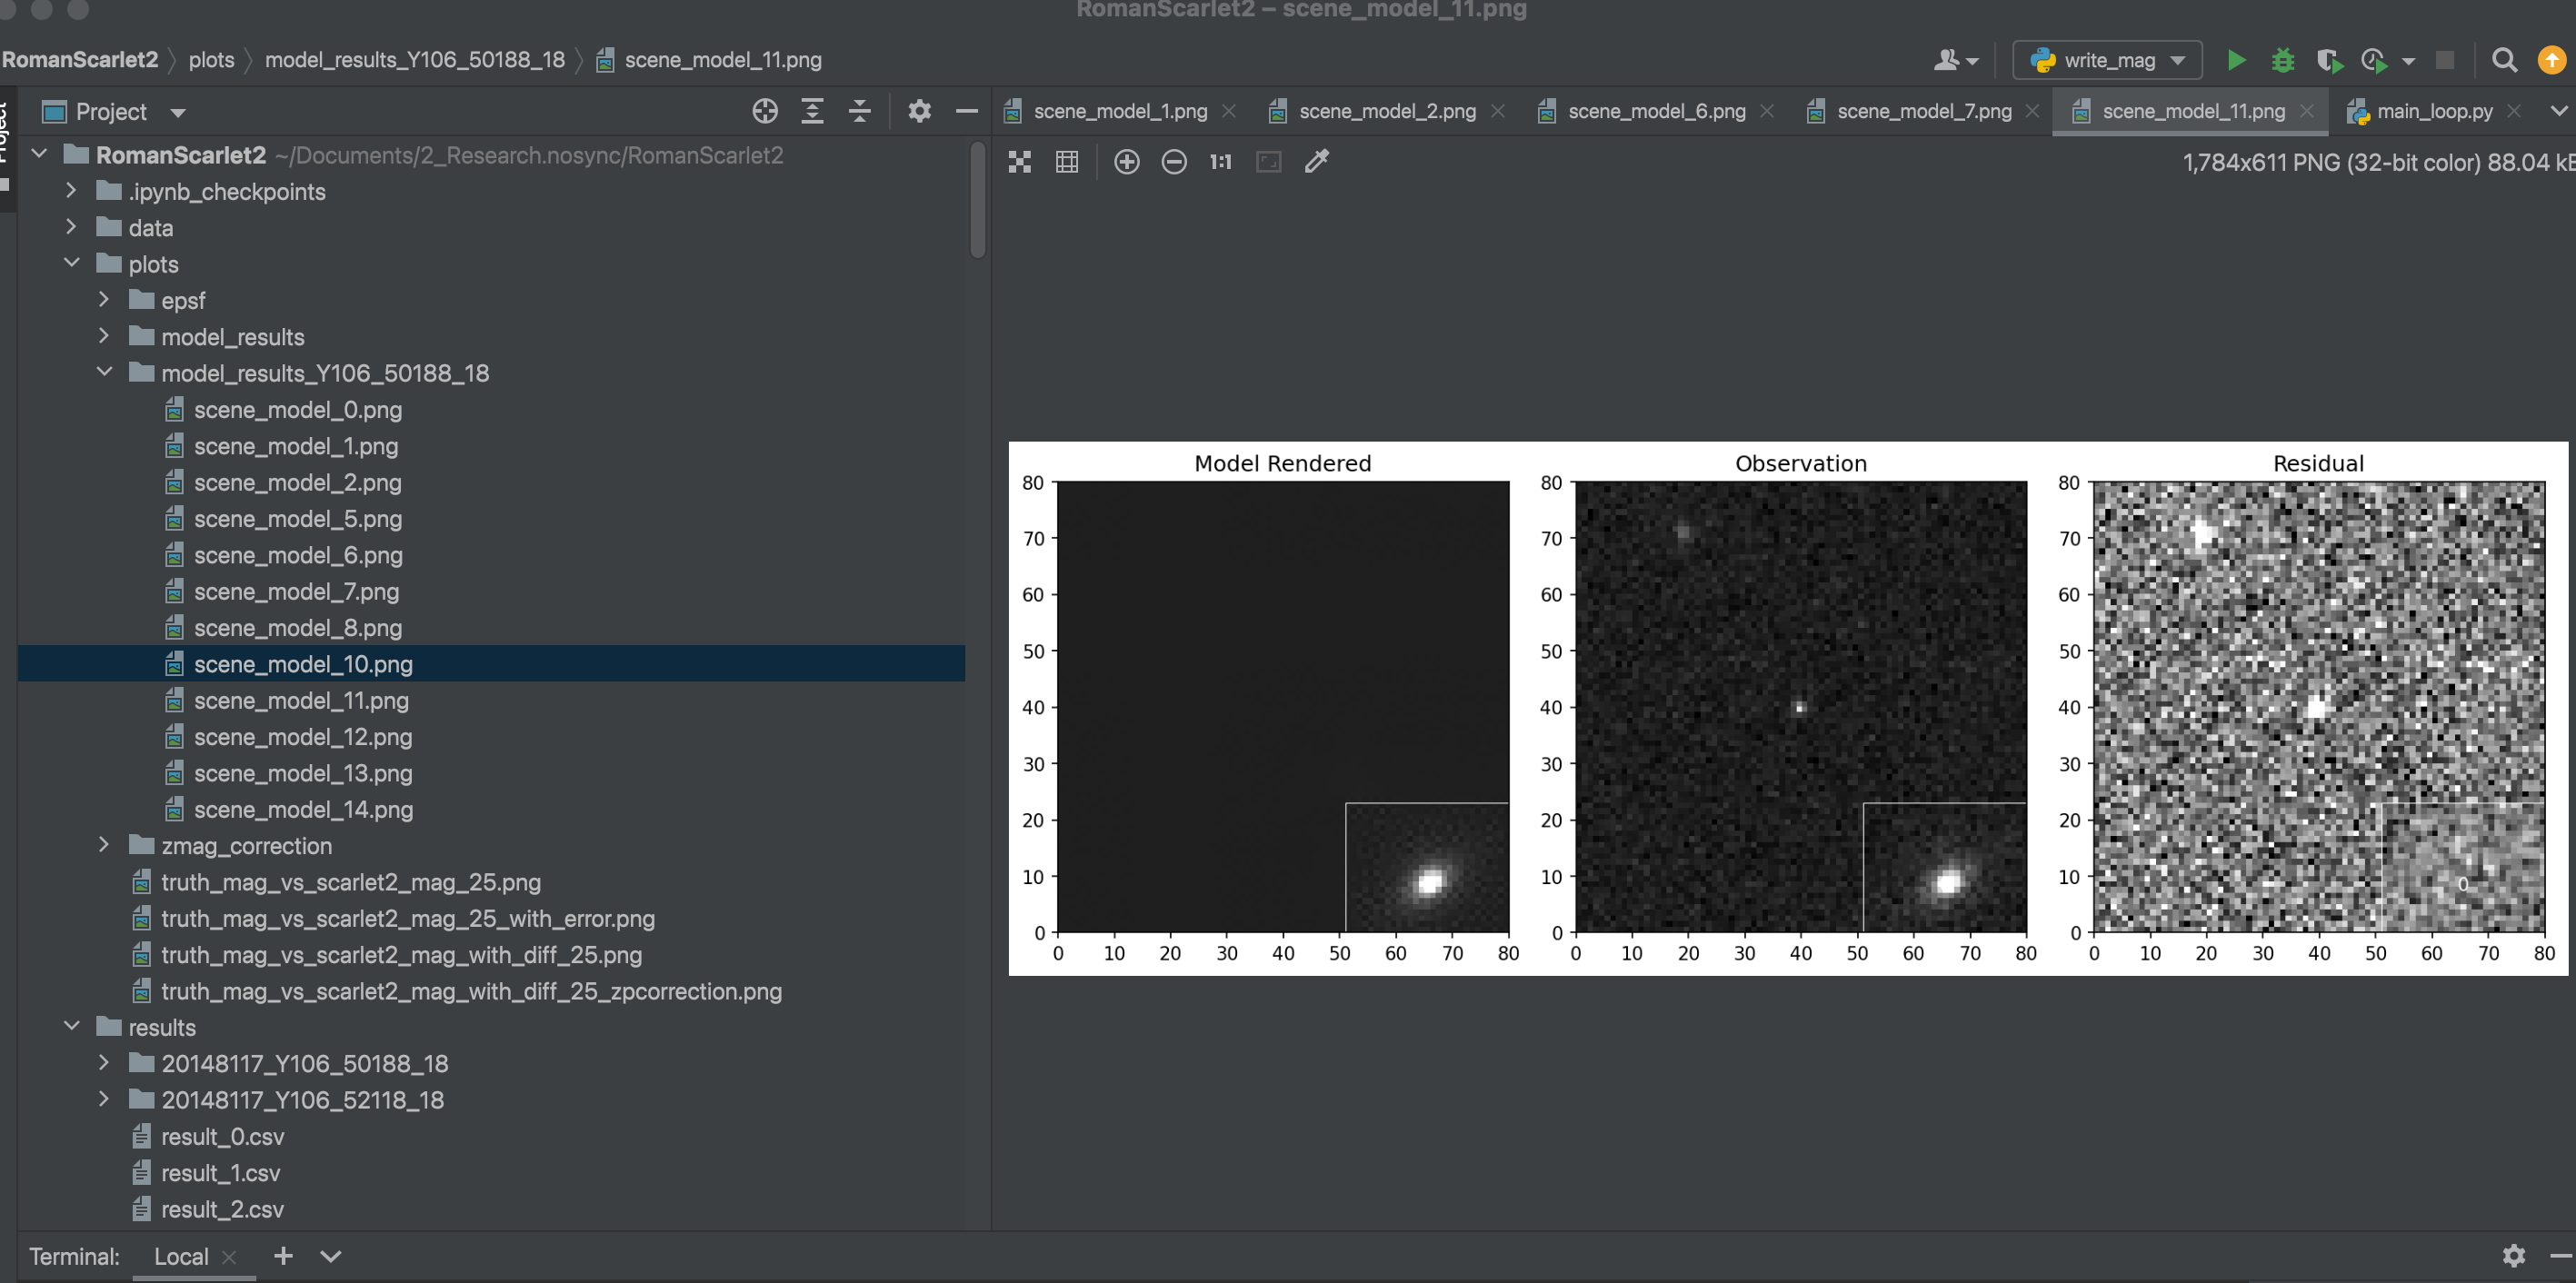The width and height of the screenshot is (2576, 1283).
Task: Expand the .ipynb_checkpoints folder
Action: 72,190
